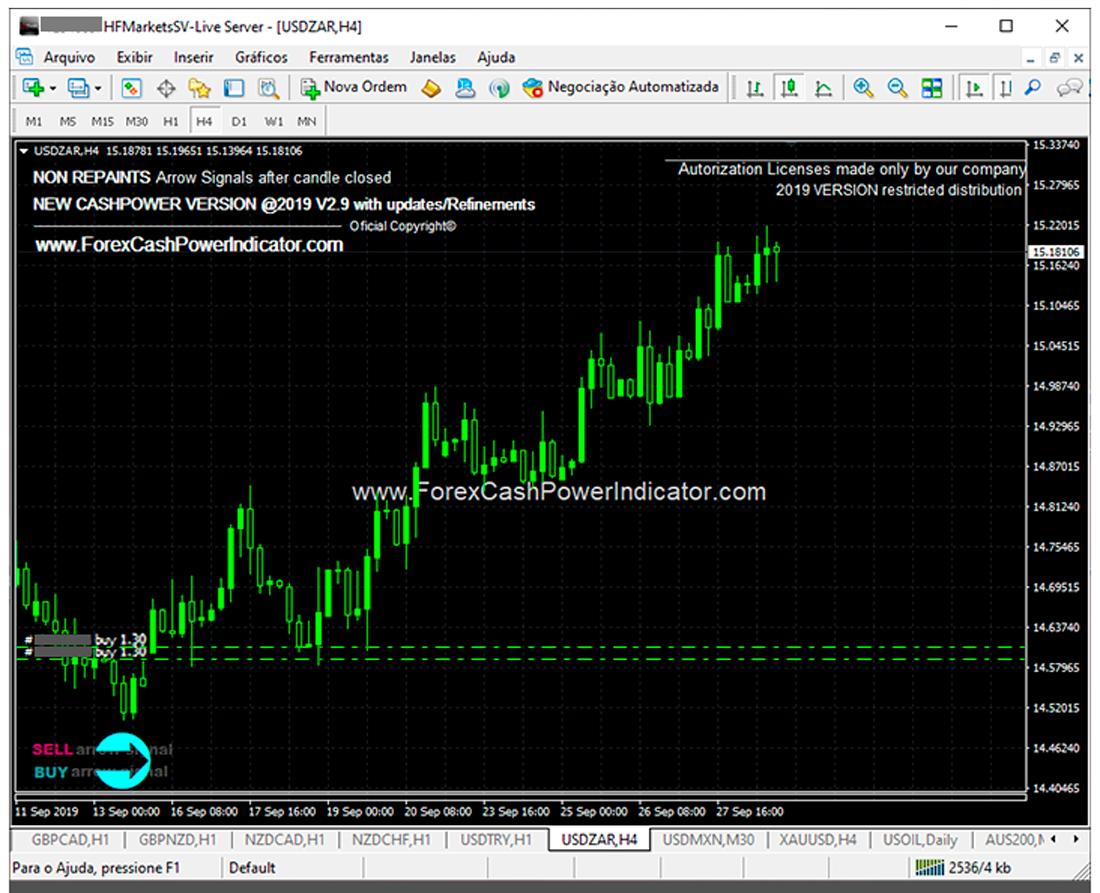This screenshot has width=1100, height=893.
Task: Minimize the inner chart window
Action: click(1030, 59)
